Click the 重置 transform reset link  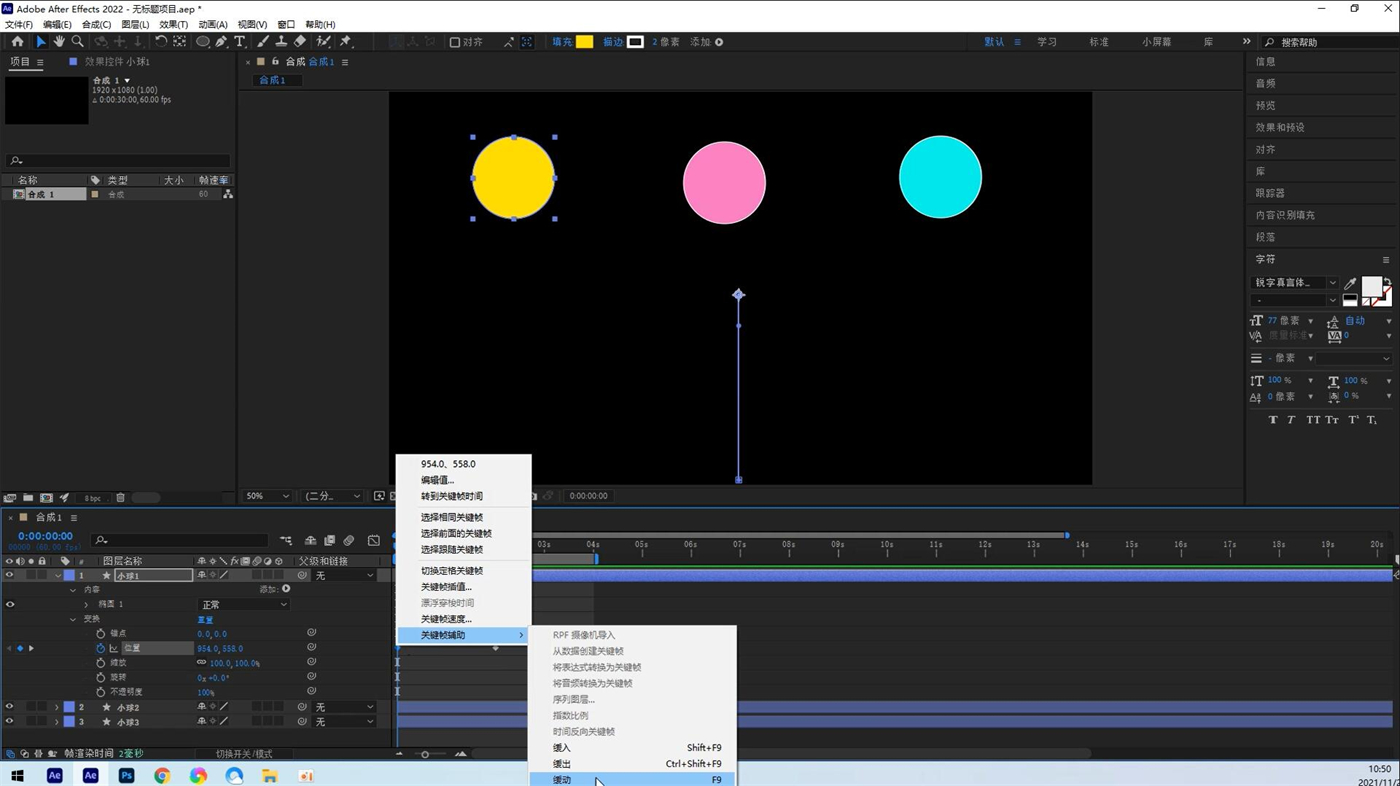pos(205,620)
